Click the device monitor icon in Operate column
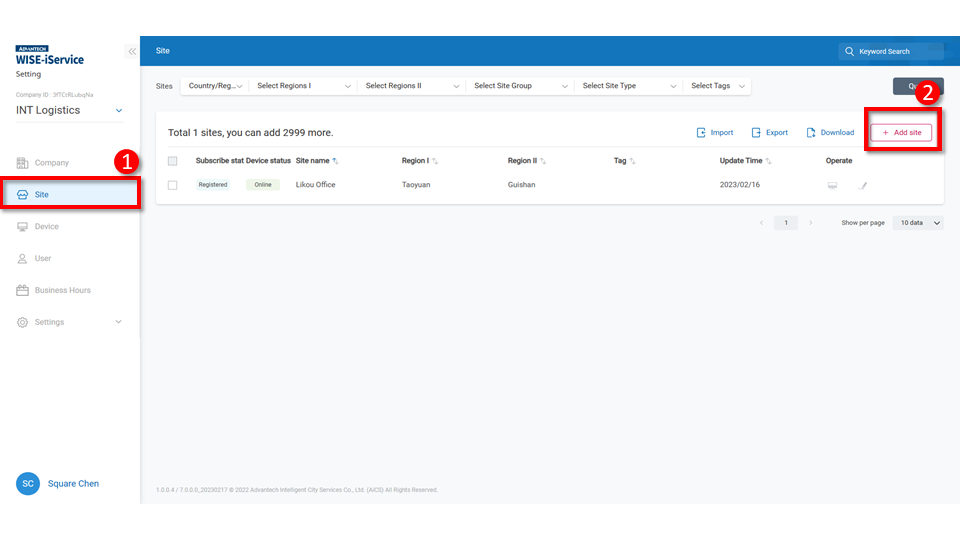The height and width of the screenshot is (540, 960). 831,185
